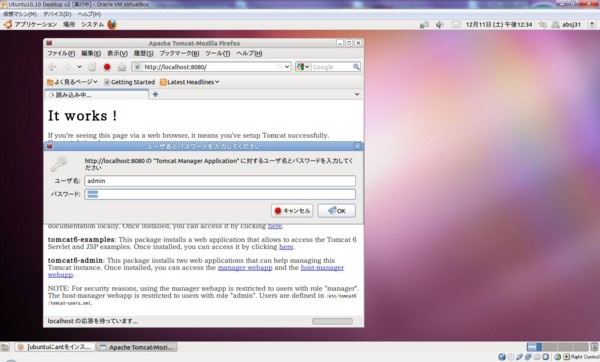
Task: Open the ヘルプ(H) menu in Firefox
Action: pyautogui.click(x=249, y=54)
